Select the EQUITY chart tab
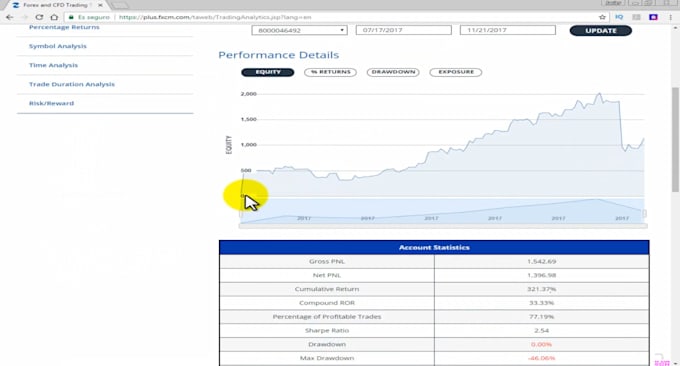 [268, 72]
